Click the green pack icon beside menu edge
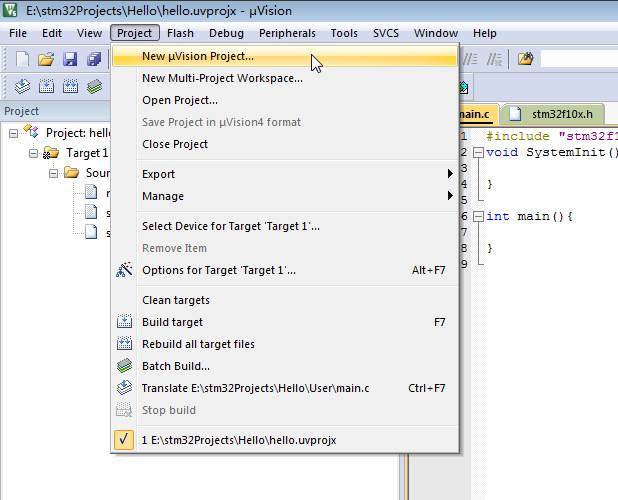The width and height of the screenshot is (618, 500). coord(464,87)
